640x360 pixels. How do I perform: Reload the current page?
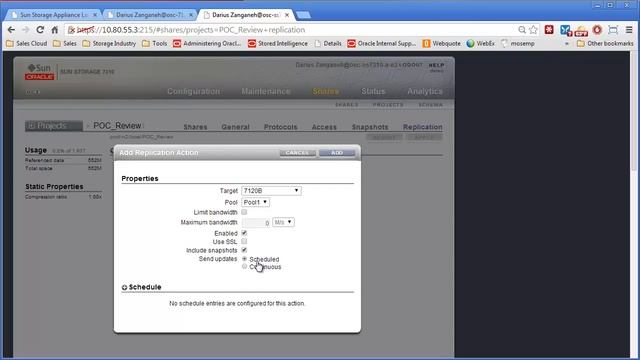pos(40,30)
